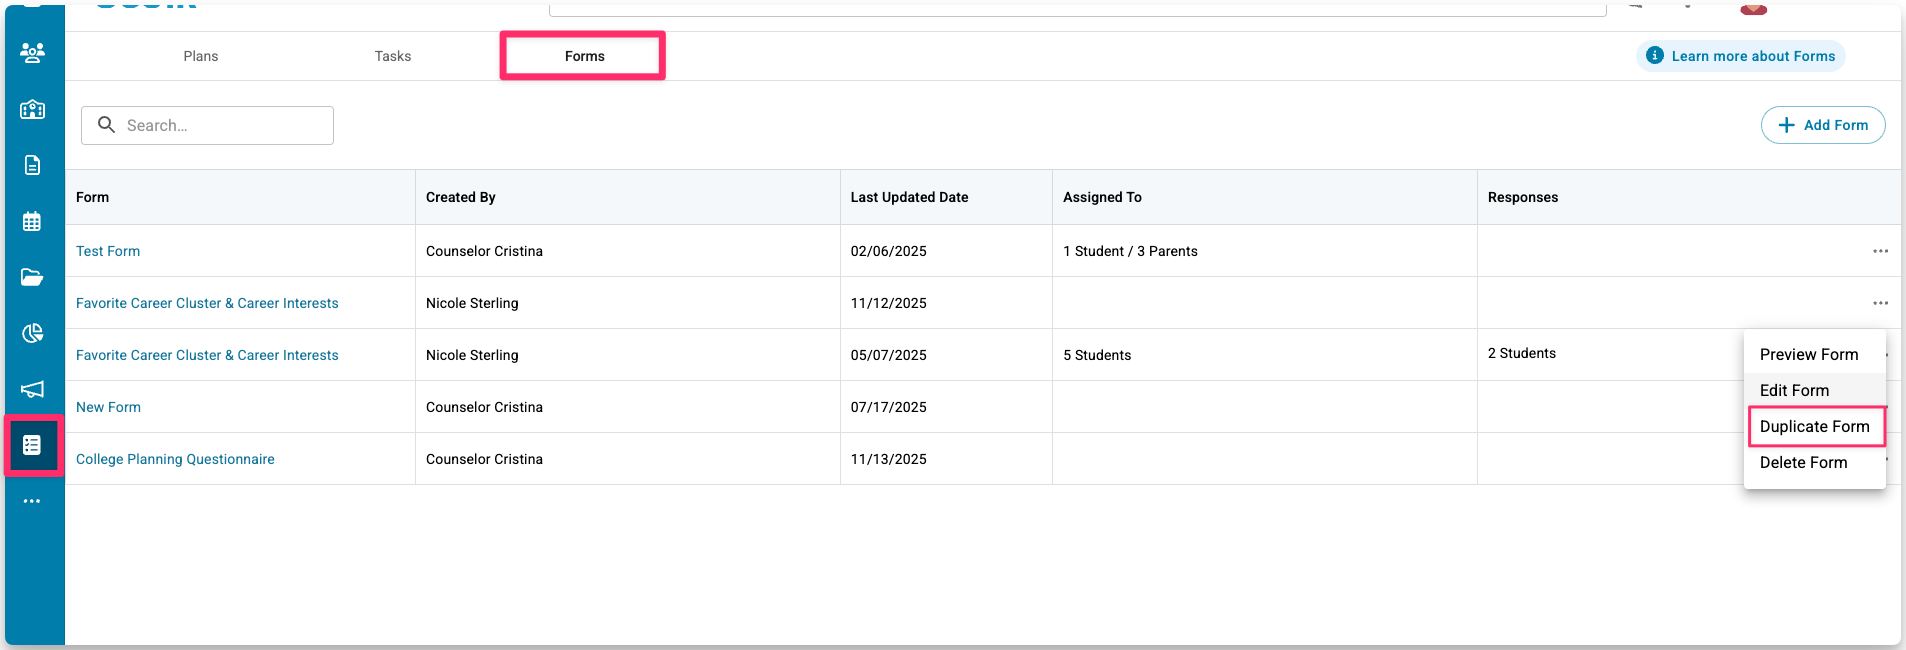Click the megaphone announcements icon
This screenshot has height=650, width=1906.
pos(32,389)
